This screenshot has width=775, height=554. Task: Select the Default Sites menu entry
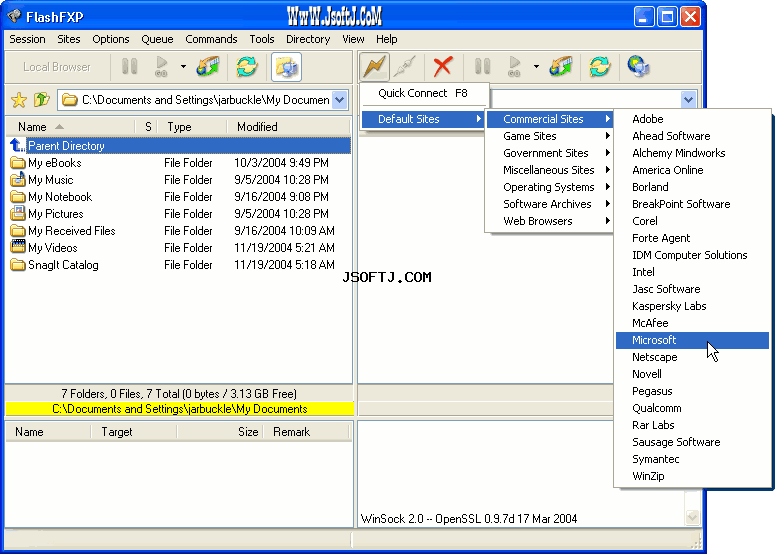pos(423,119)
